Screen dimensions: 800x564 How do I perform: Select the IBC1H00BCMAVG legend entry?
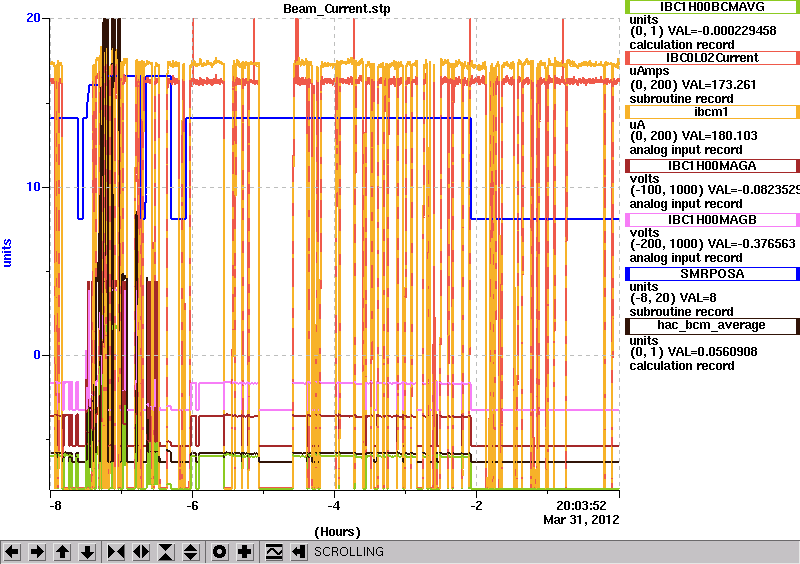712,7
